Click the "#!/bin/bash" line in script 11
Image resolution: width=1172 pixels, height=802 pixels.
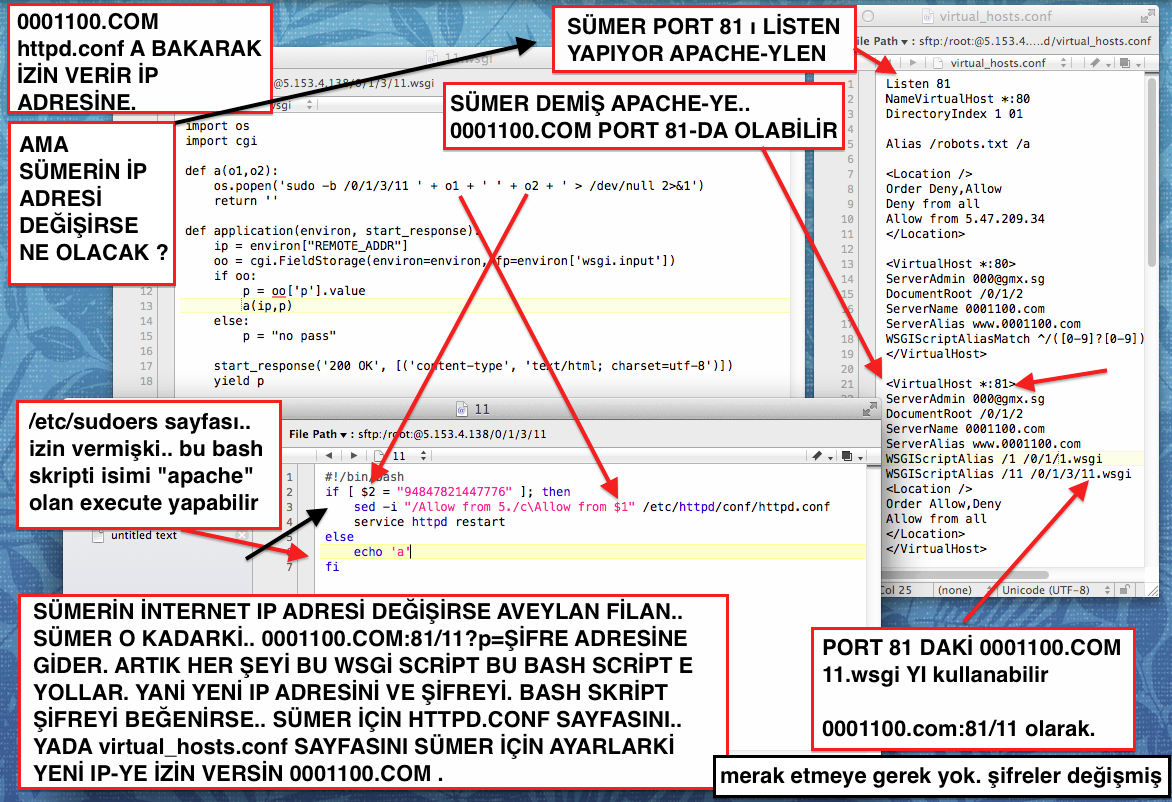[364, 477]
